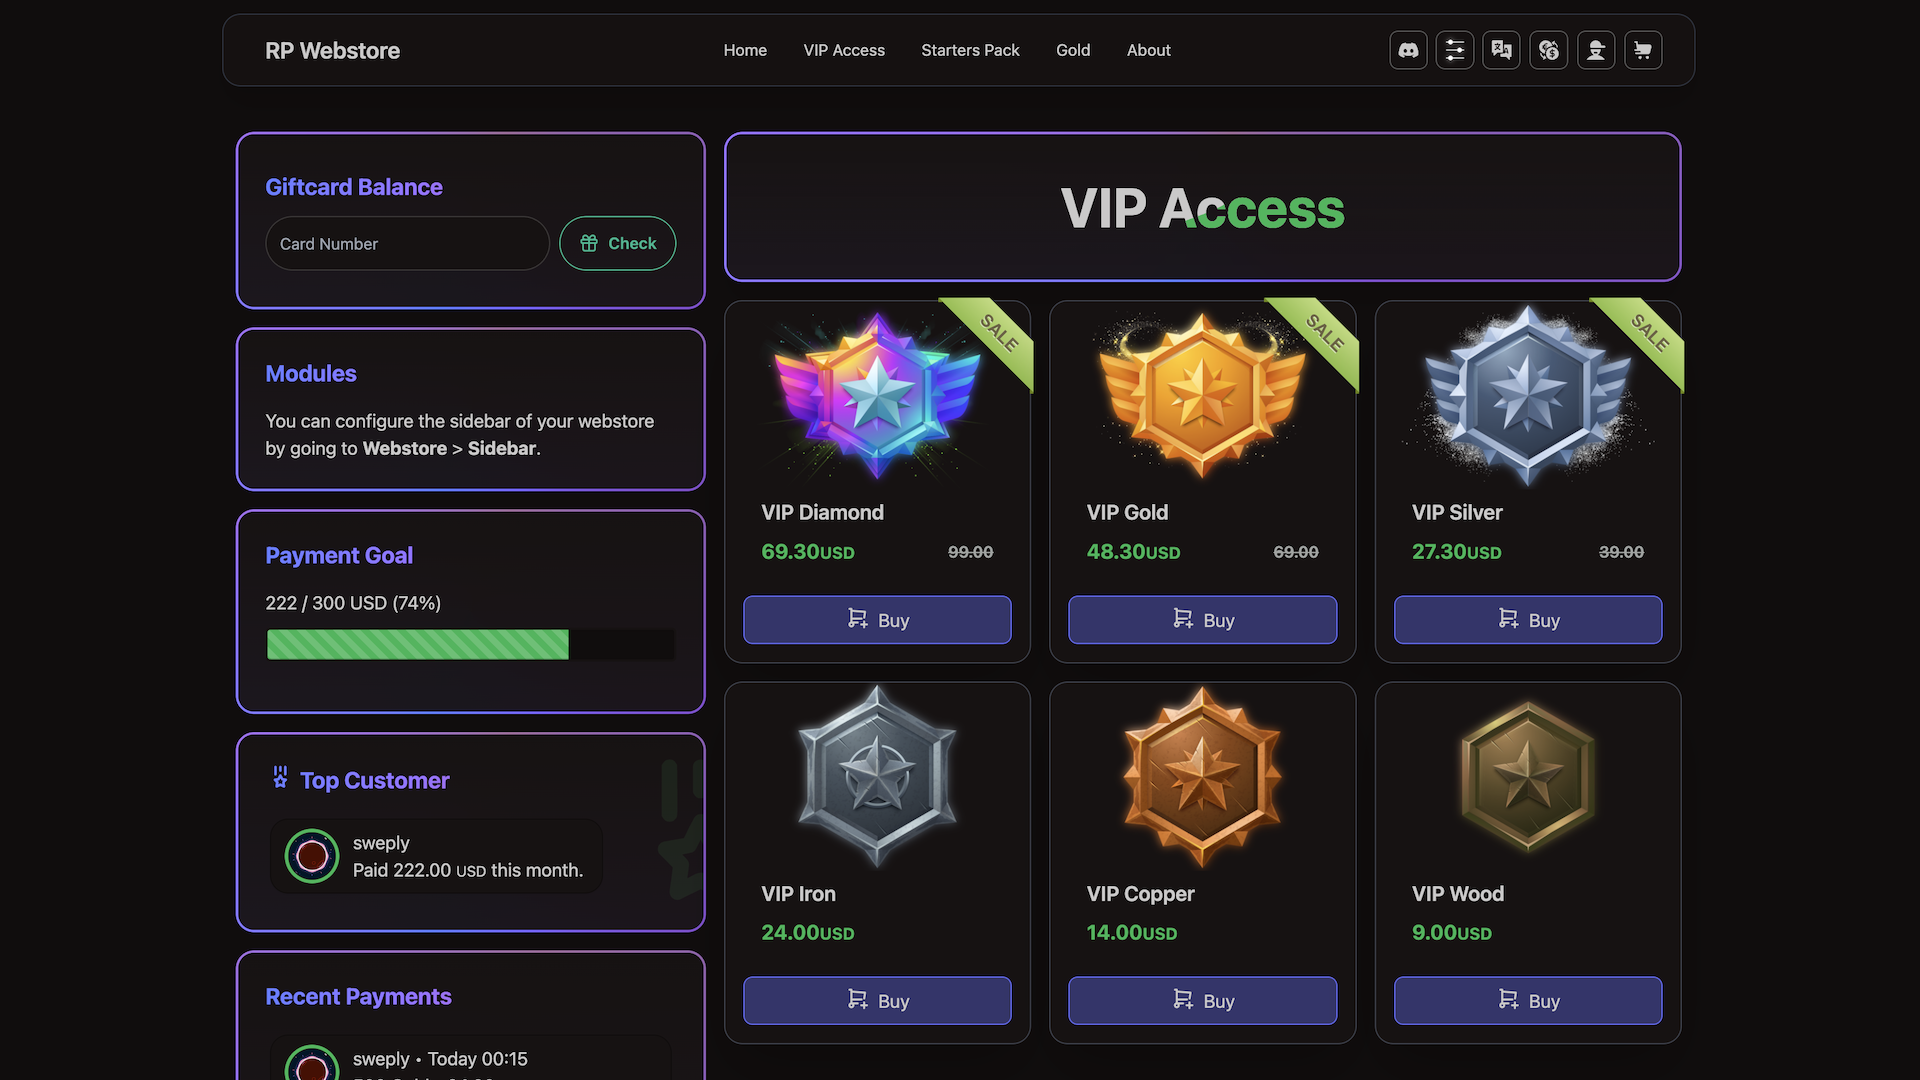1920x1080 pixels.
Task: Click the VIP Diamond badge image
Action: [877, 395]
